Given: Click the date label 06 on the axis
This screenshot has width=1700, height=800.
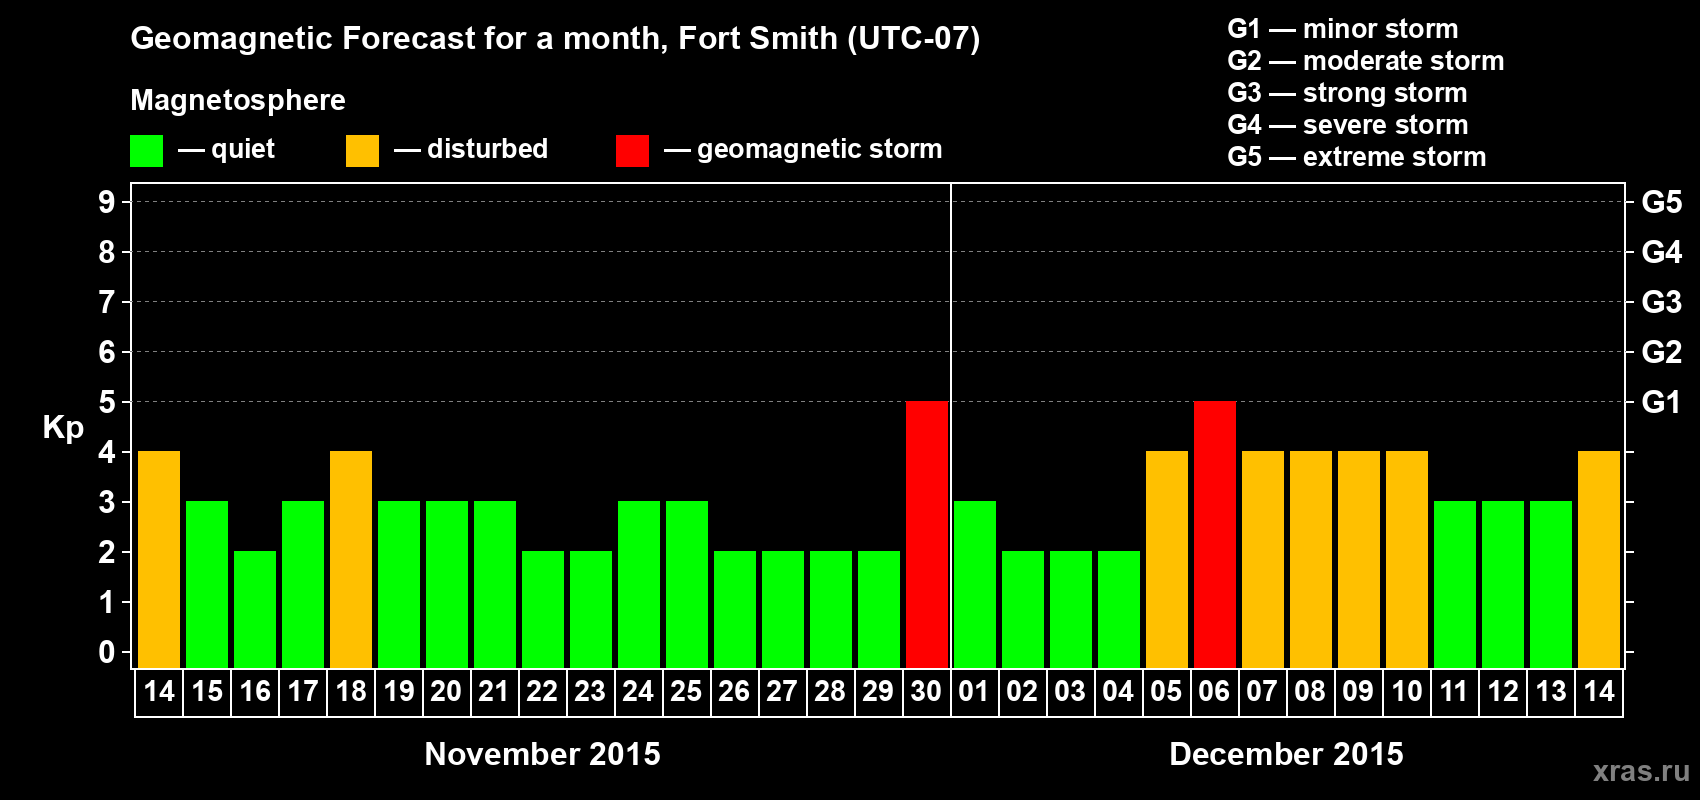Looking at the screenshot, I should click(x=1214, y=691).
